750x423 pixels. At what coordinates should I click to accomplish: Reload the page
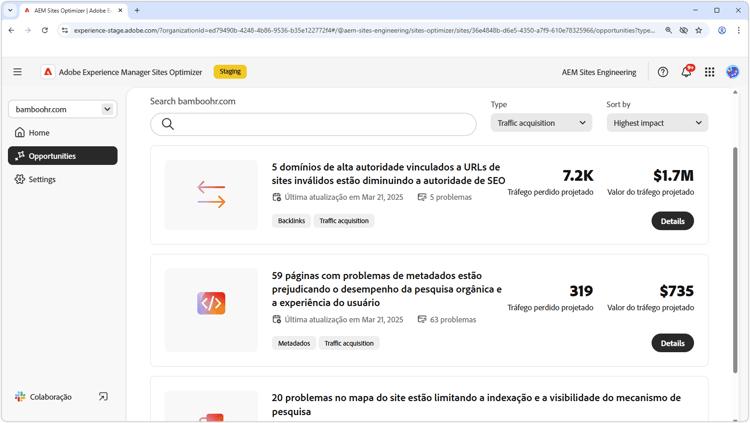coord(44,30)
